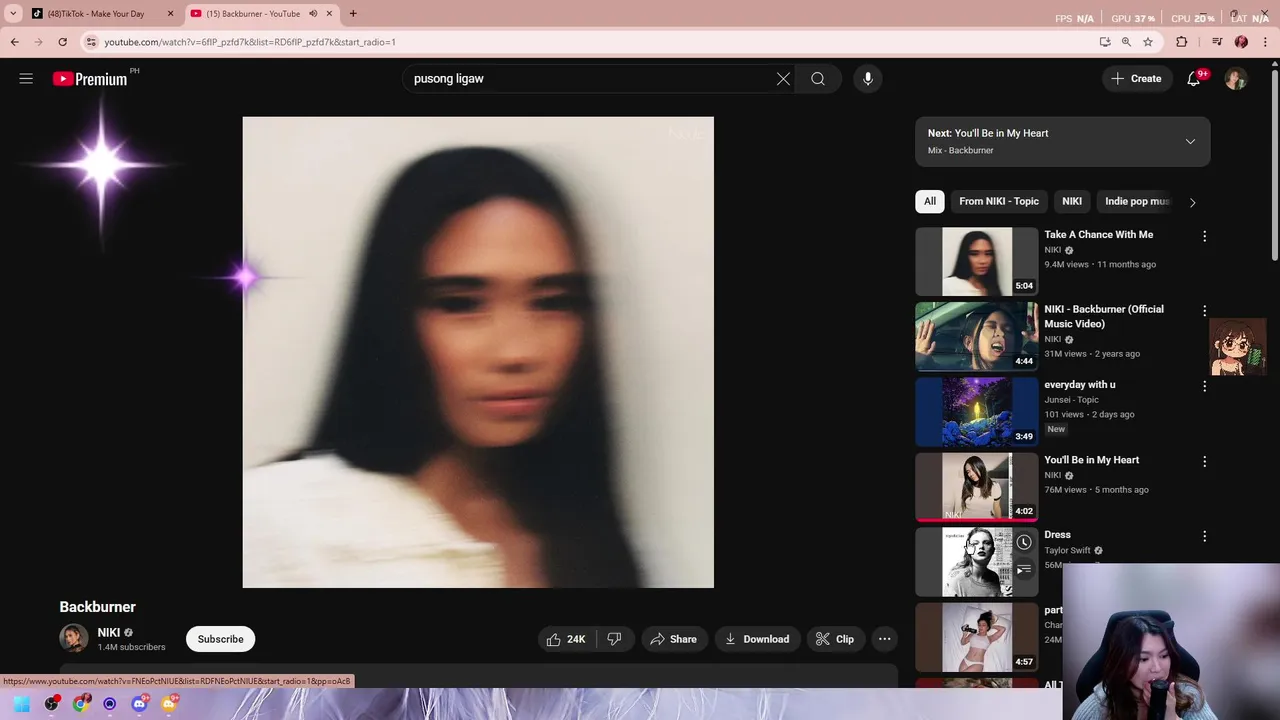Image resolution: width=1280 pixels, height=720 pixels.
Task: Select the All filter chip
Action: tap(930, 201)
